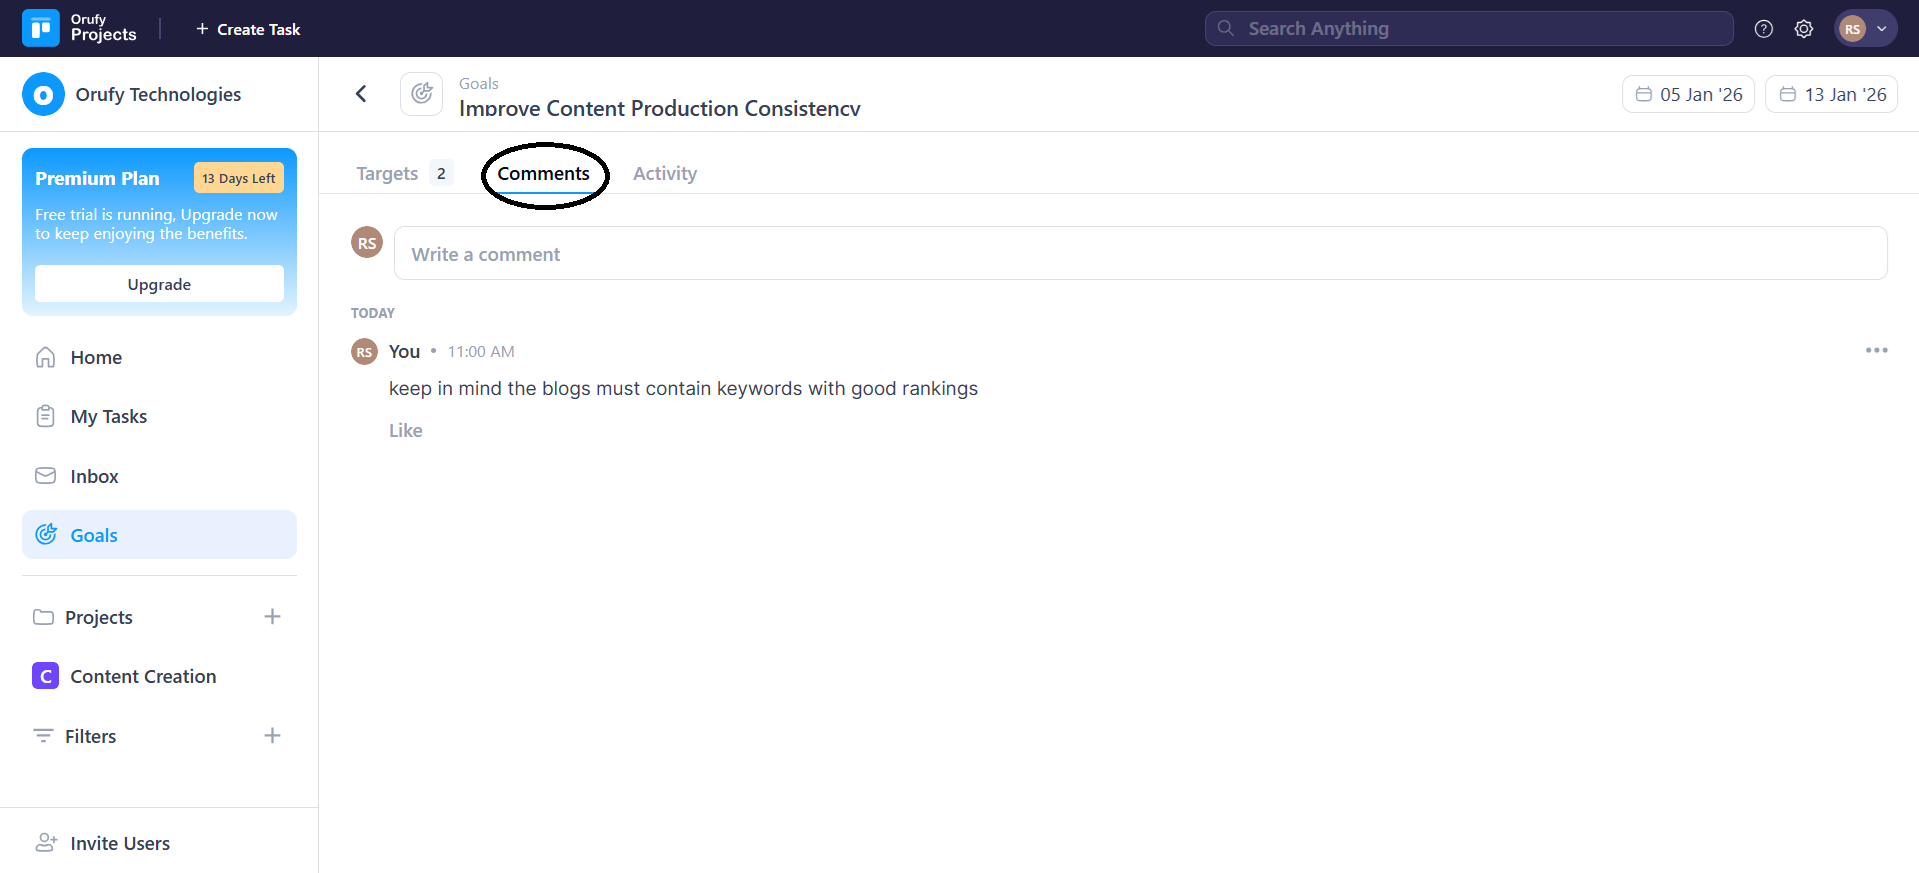This screenshot has width=1919, height=873.
Task: Click the goal target icon next to title
Action: click(422, 94)
